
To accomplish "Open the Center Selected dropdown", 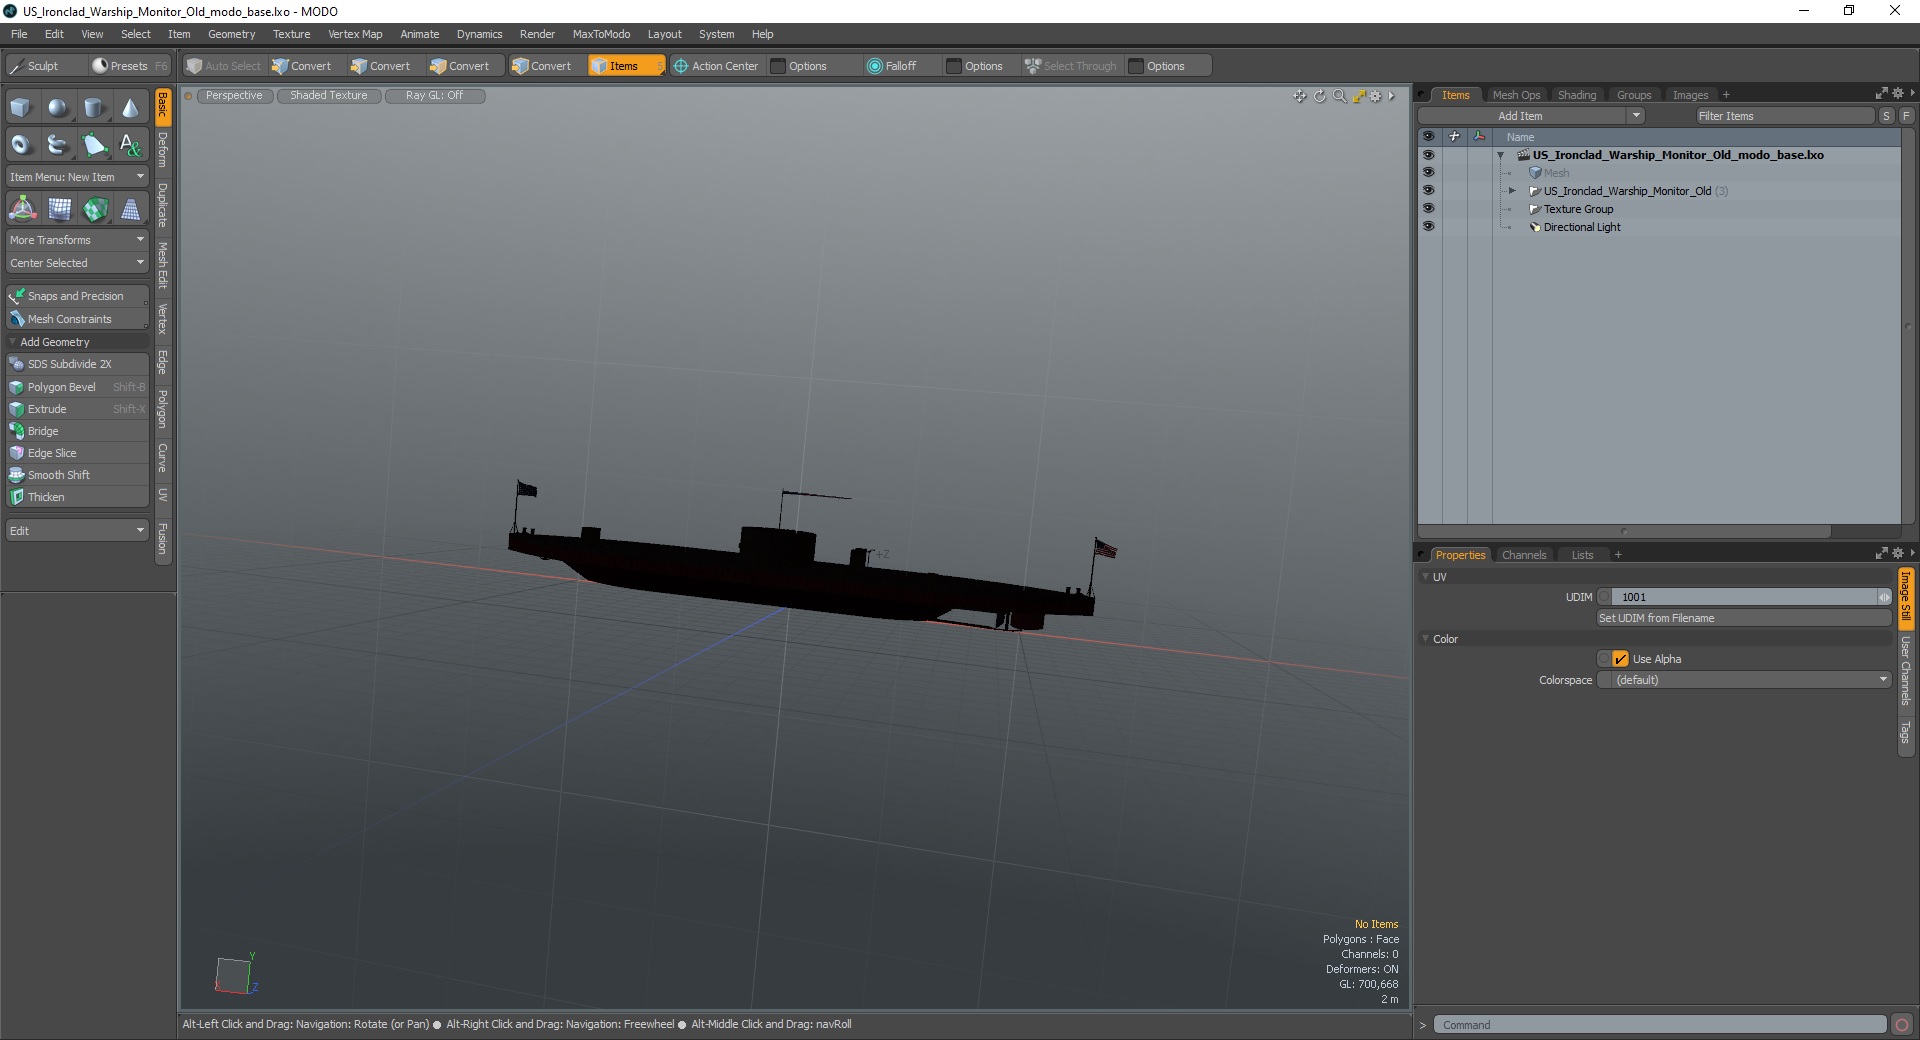I will [x=77, y=263].
